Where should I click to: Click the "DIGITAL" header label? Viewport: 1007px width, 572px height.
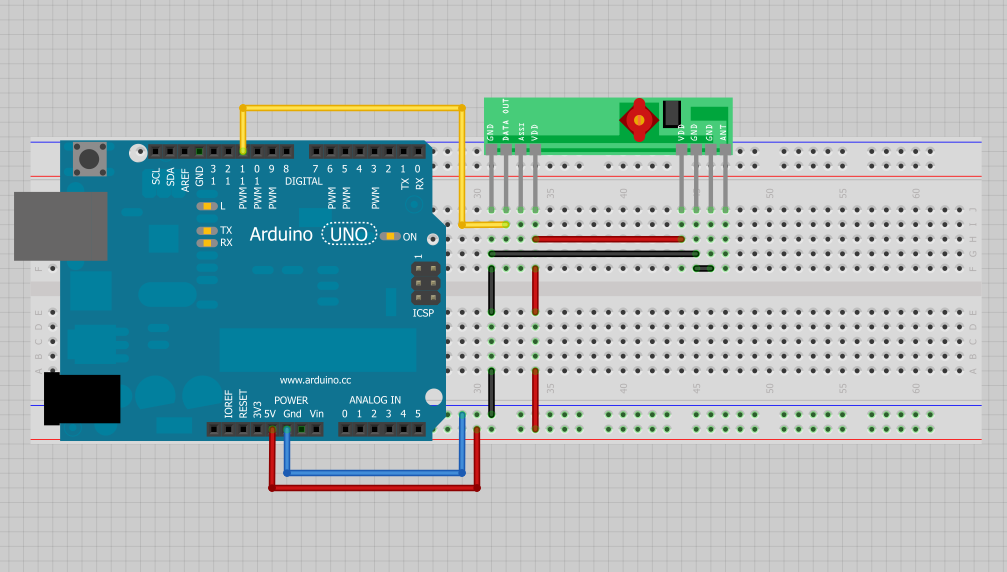(x=304, y=181)
